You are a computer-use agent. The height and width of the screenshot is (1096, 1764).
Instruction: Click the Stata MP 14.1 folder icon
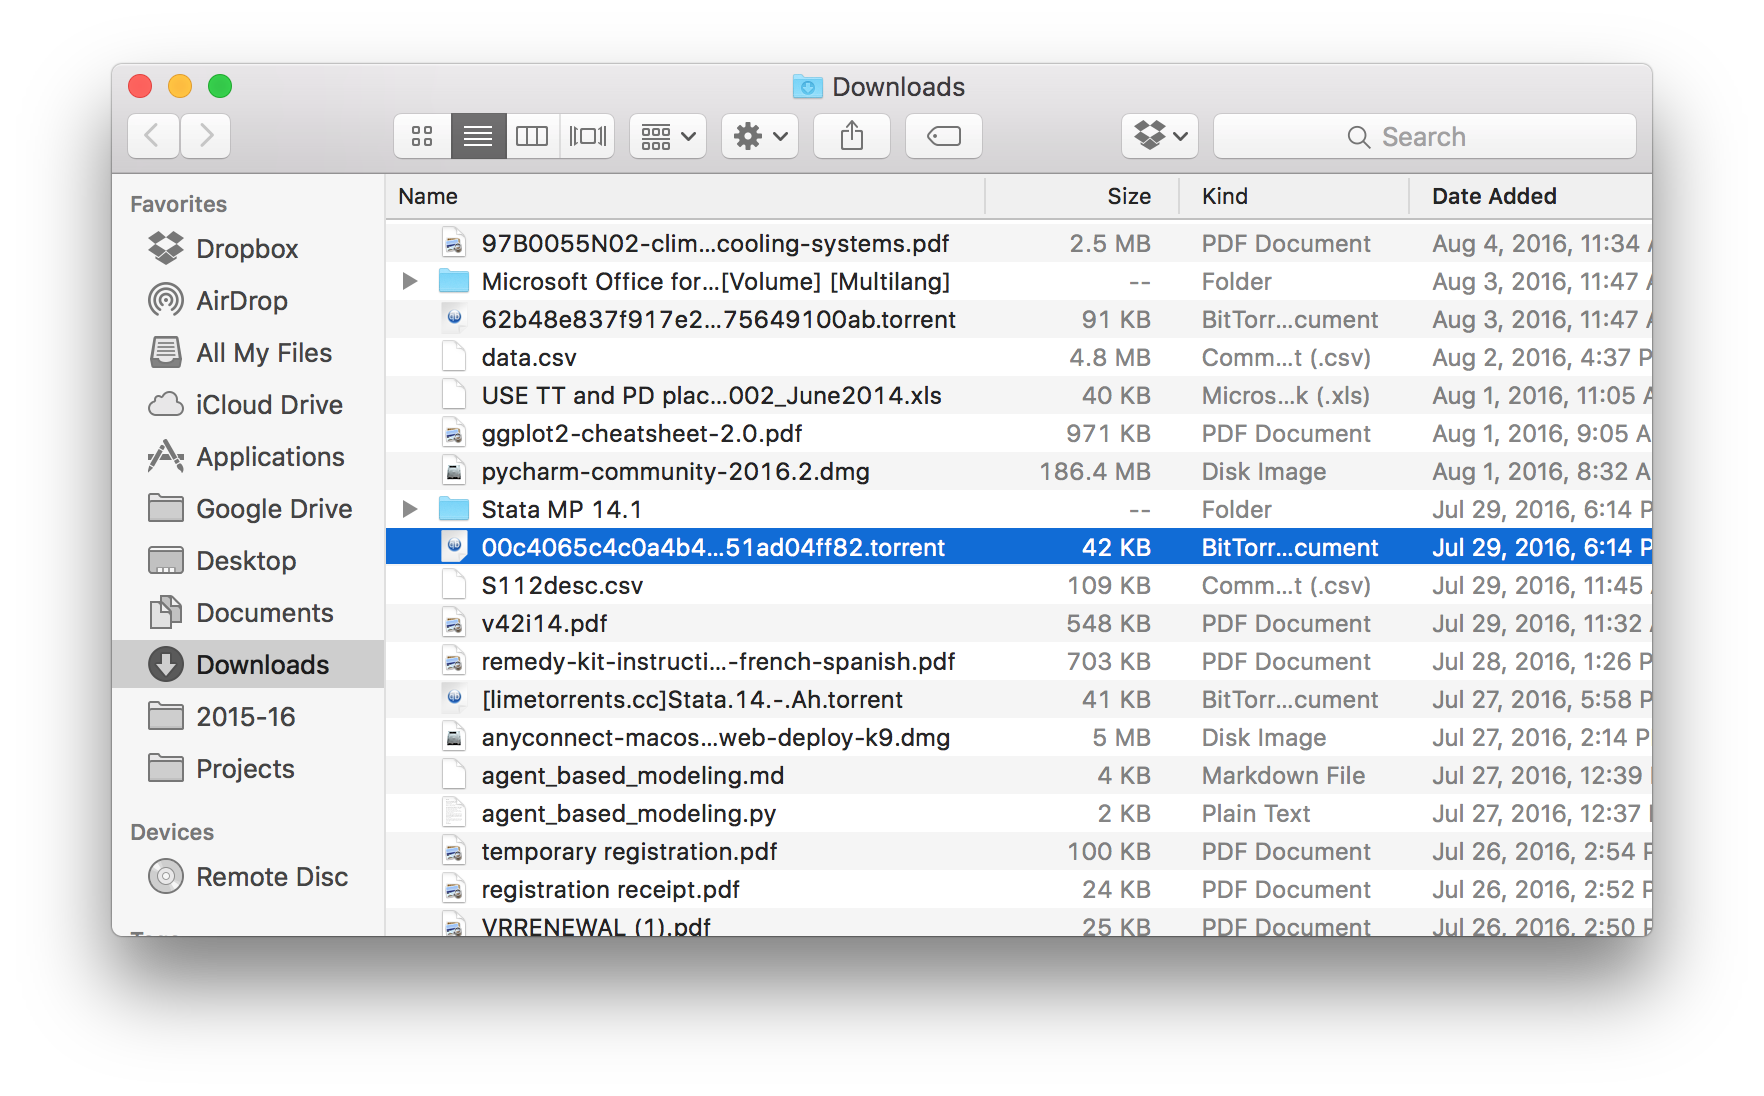tap(454, 510)
